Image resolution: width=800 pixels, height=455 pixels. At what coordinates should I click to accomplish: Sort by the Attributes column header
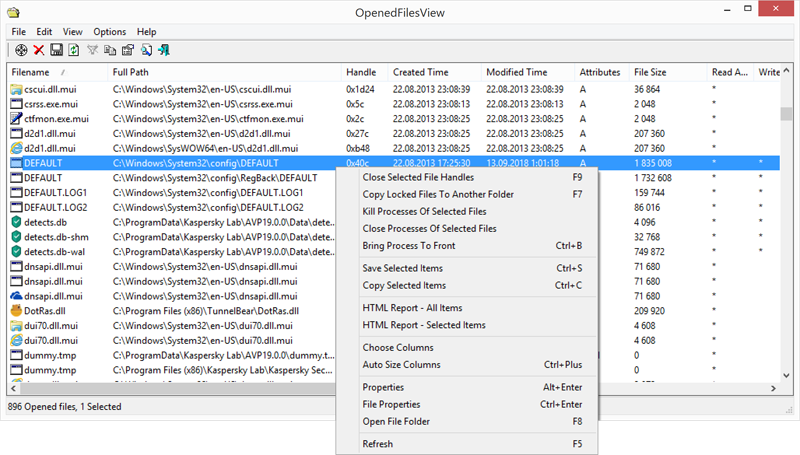click(602, 72)
